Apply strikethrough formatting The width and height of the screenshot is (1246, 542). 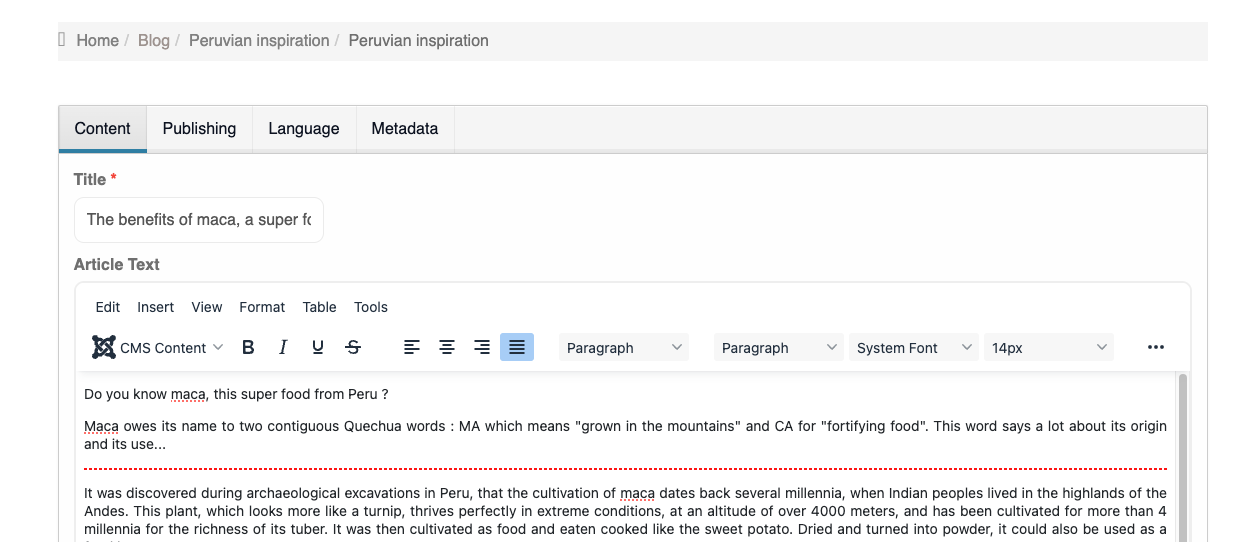[353, 348]
